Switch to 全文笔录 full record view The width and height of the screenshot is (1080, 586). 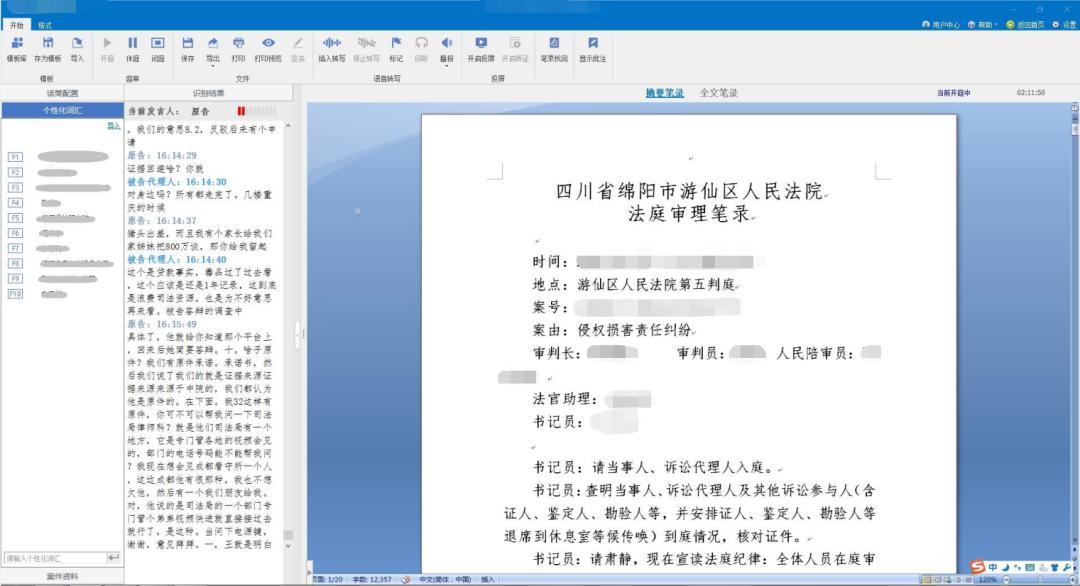coord(718,93)
